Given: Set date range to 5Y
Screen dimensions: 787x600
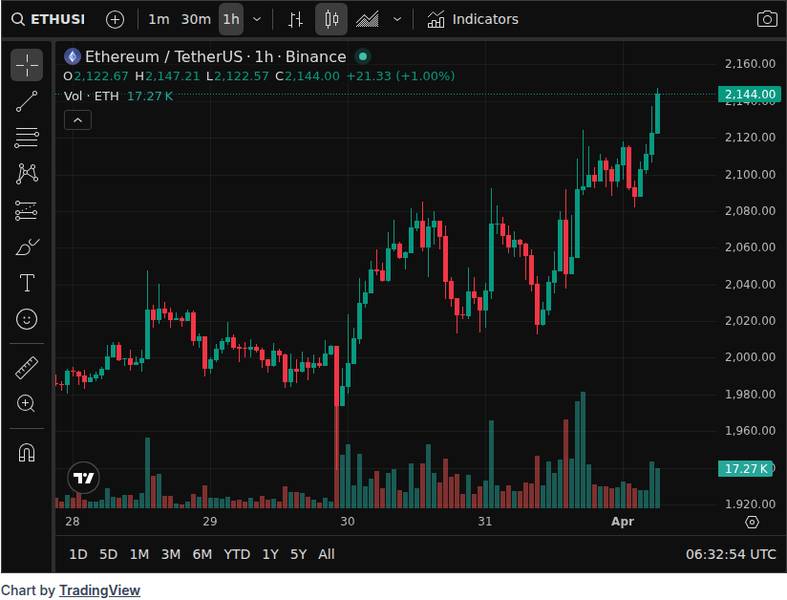Looking at the screenshot, I should (298, 554).
